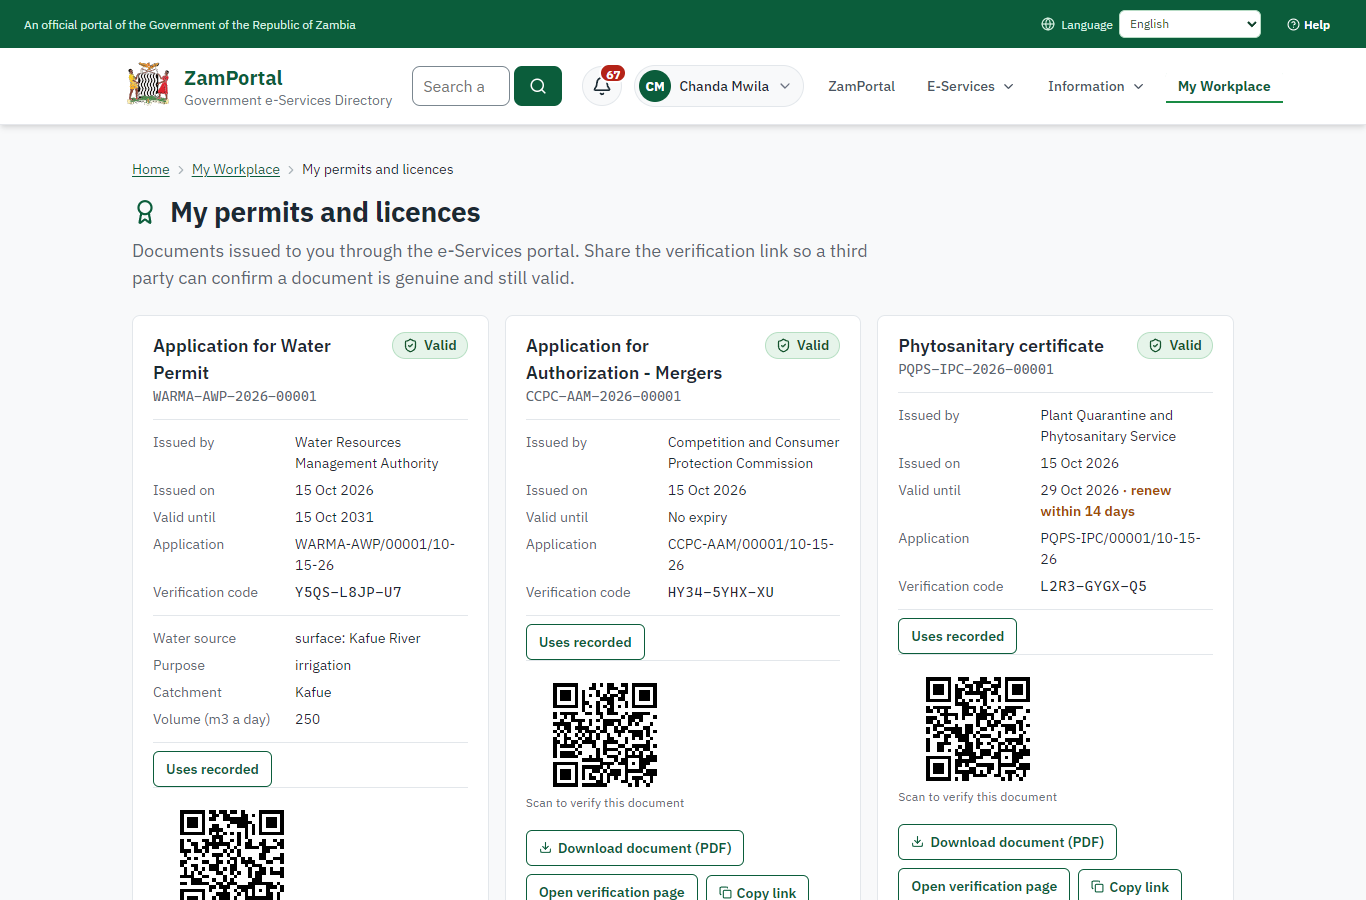Open the Language select dropdown
This screenshot has height=900, width=1366.
(x=1190, y=24)
